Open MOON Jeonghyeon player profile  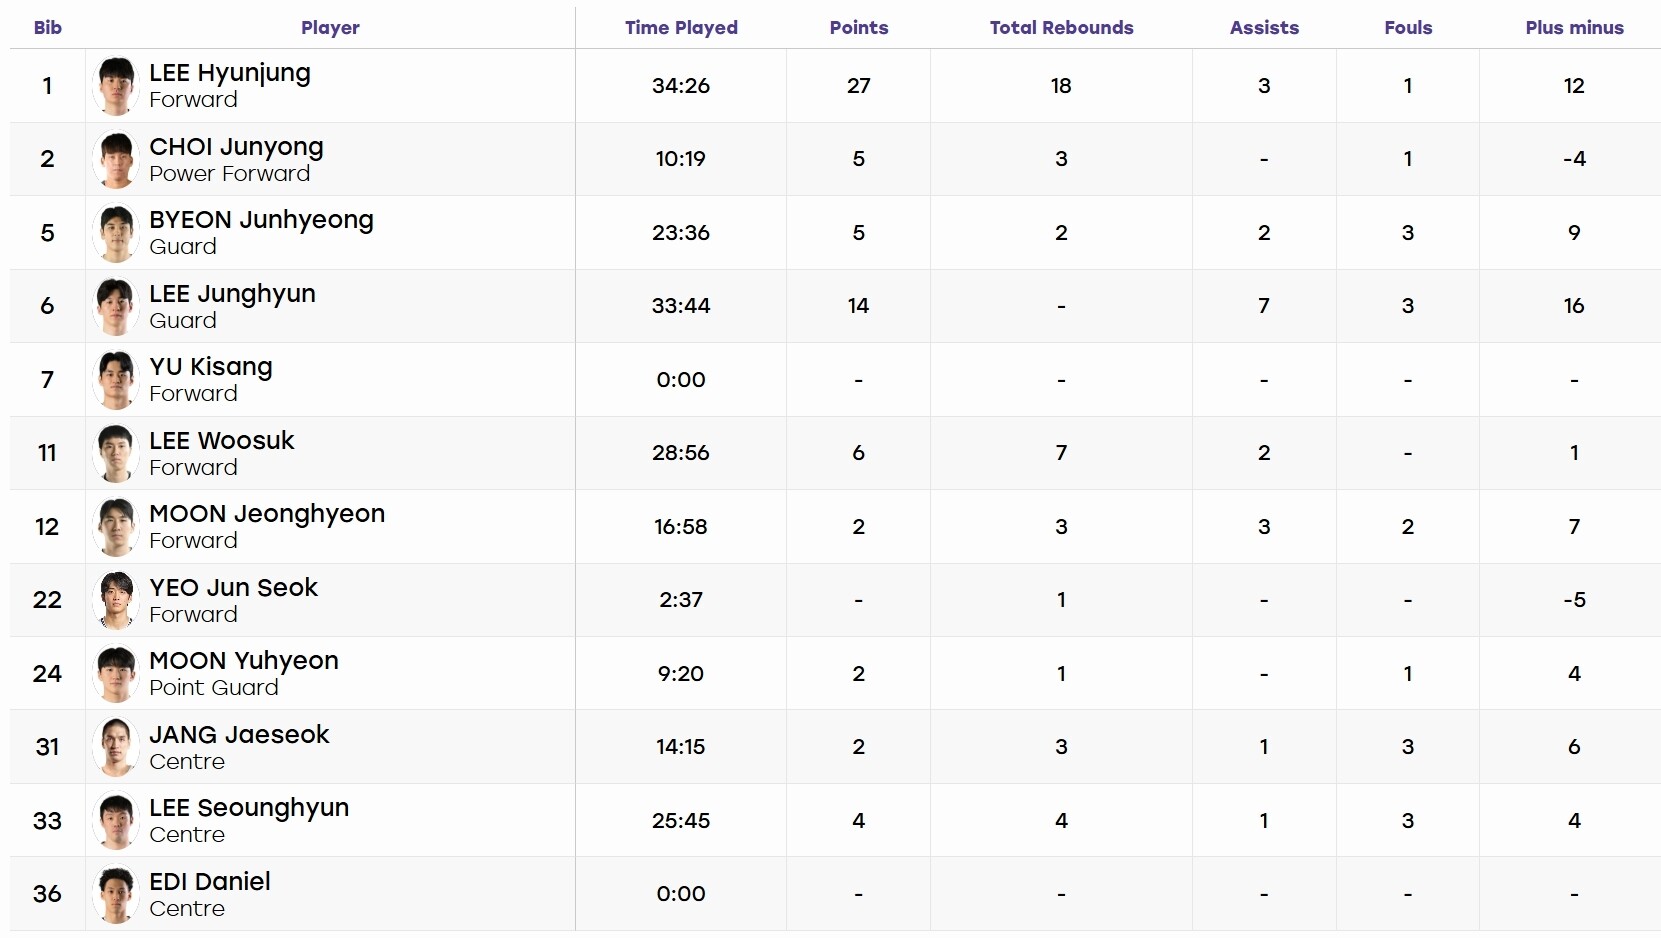point(267,514)
